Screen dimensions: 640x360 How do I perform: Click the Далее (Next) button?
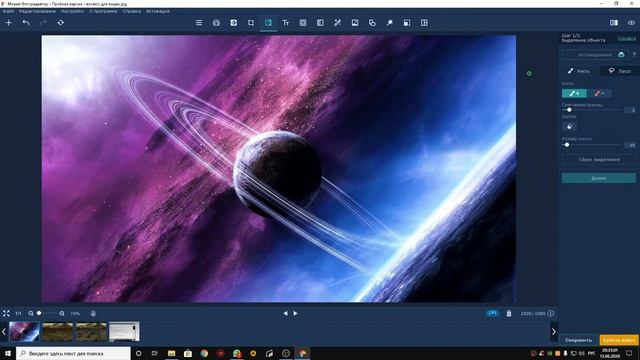pyautogui.click(x=599, y=178)
